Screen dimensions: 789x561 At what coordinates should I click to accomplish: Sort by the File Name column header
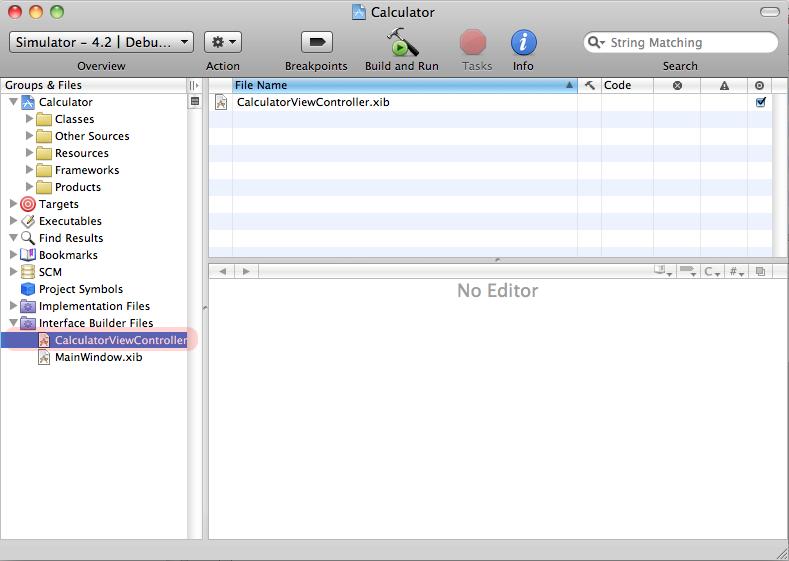405,86
